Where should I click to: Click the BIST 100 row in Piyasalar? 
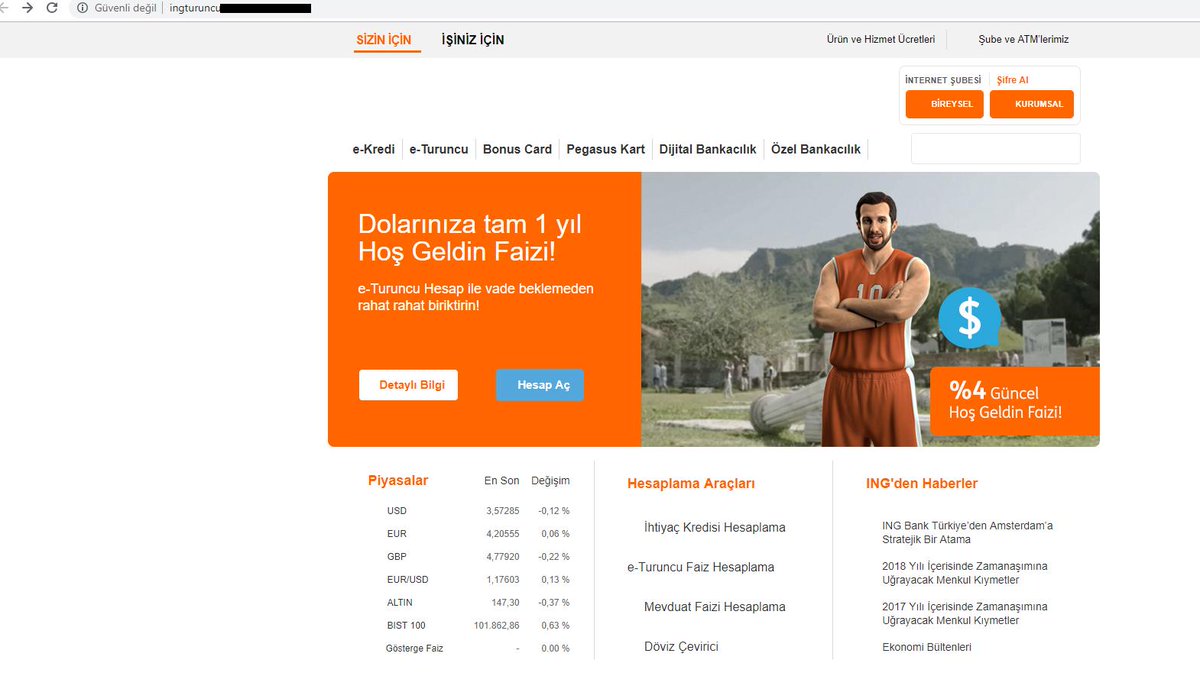click(478, 626)
